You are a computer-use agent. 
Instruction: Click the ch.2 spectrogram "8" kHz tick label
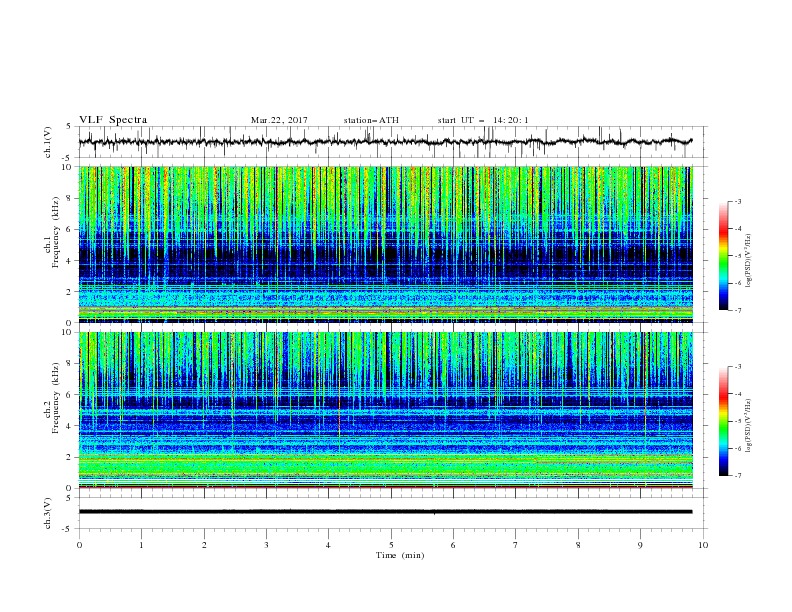tap(71, 364)
